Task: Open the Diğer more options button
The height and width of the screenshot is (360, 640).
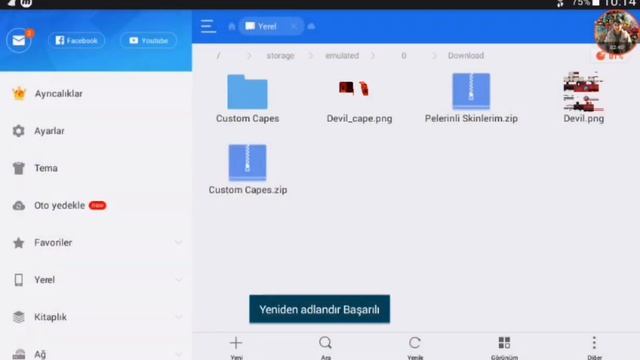Action: tap(594, 347)
